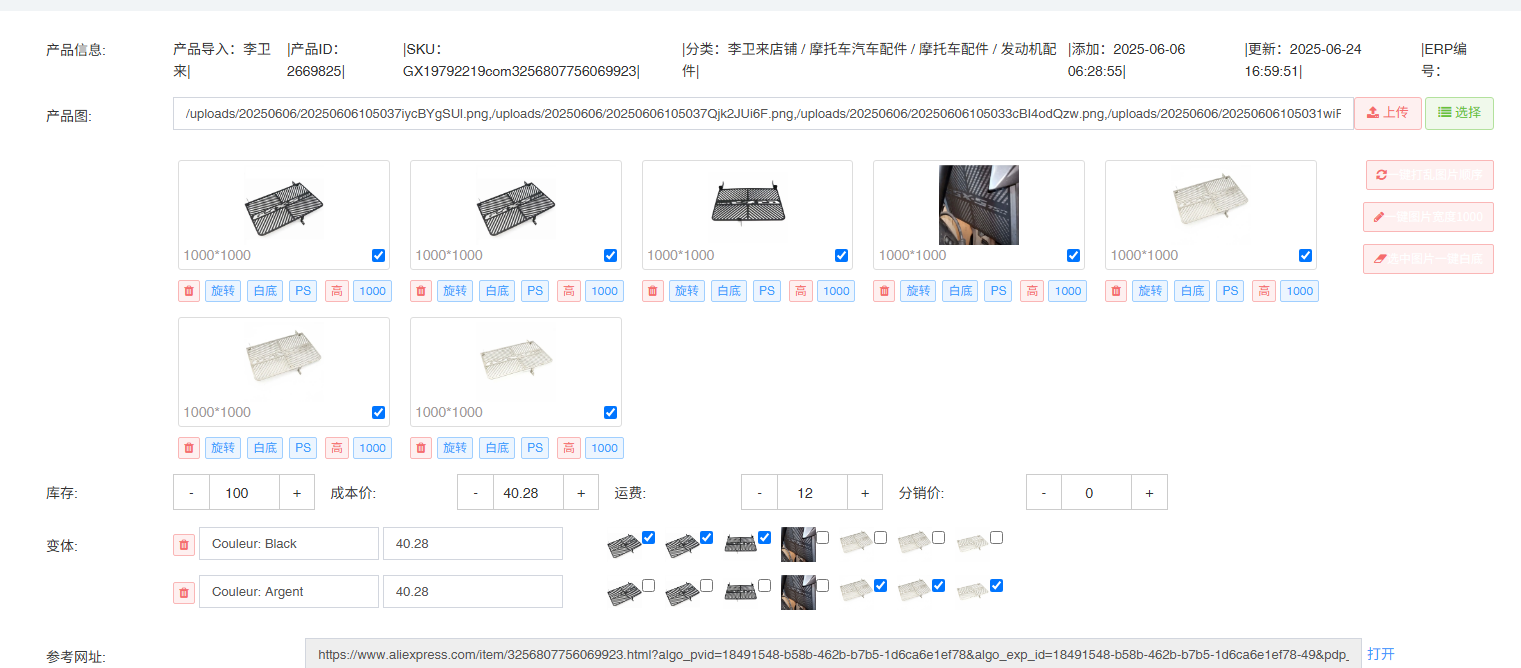Delete the Couleur: Black variant row

184,544
